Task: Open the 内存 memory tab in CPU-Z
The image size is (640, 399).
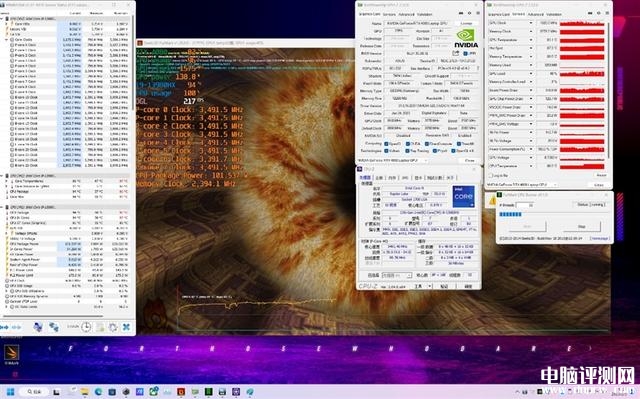Action: [x=392, y=177]
